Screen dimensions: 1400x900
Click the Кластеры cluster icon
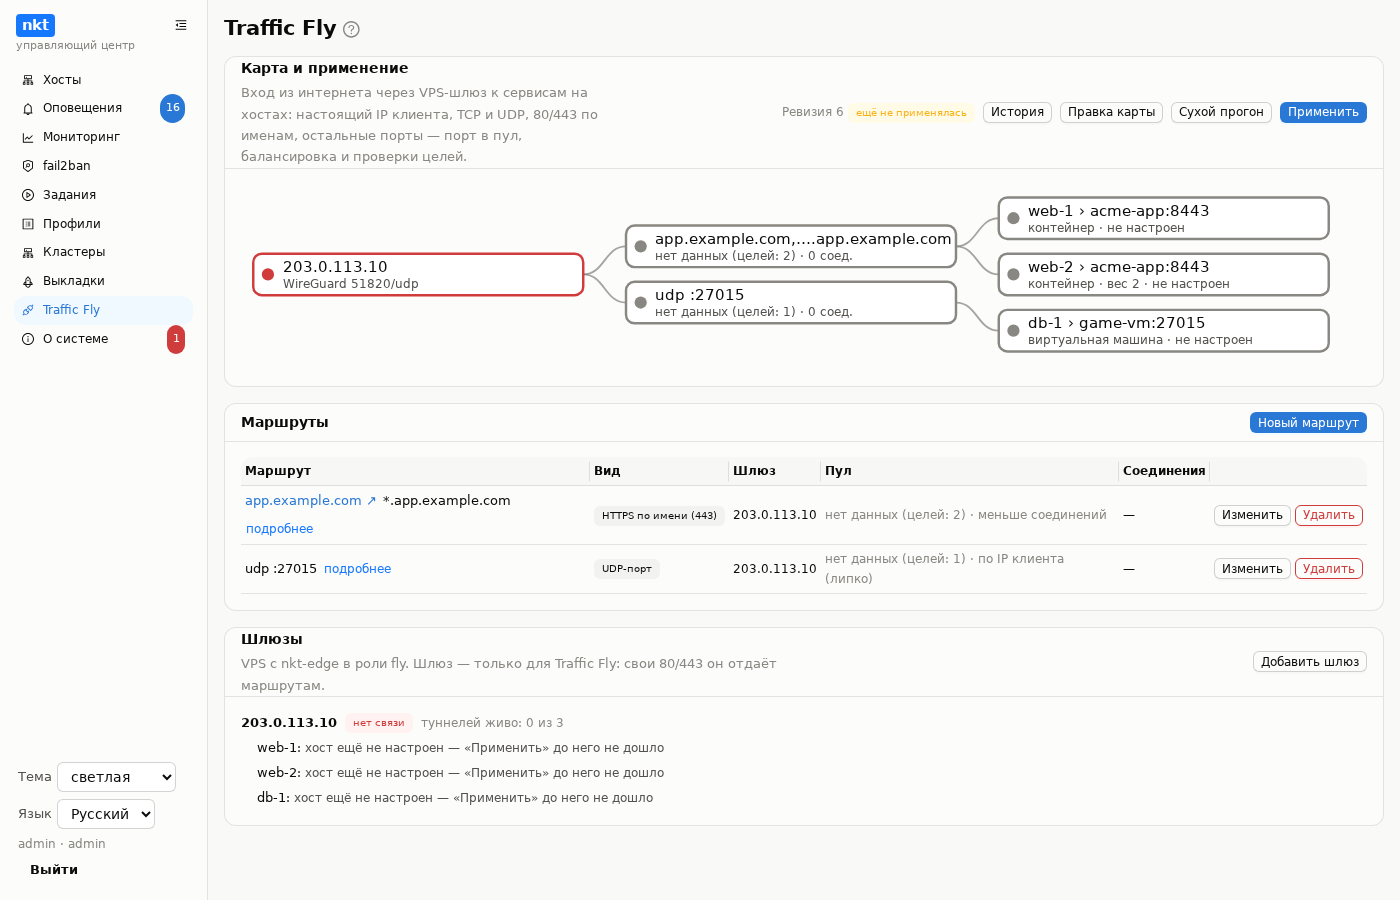click(28, 252)
